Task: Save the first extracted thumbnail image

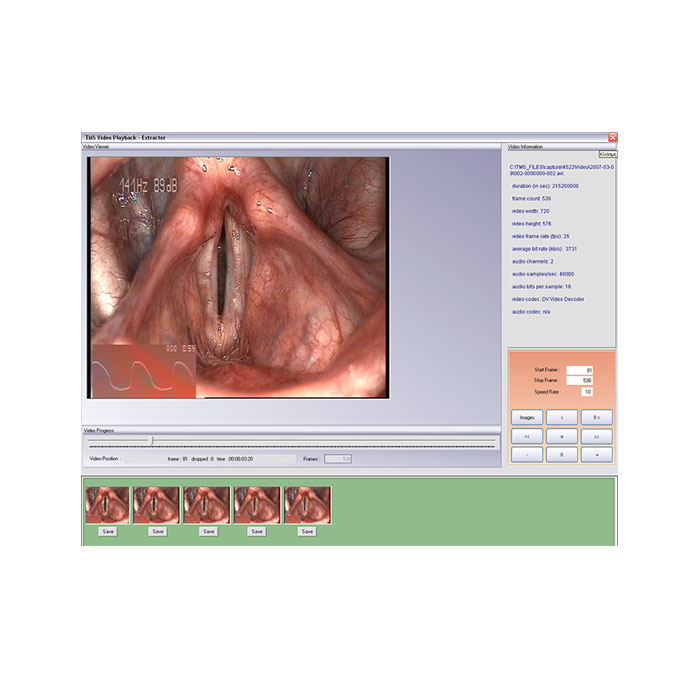Action: 108,532
